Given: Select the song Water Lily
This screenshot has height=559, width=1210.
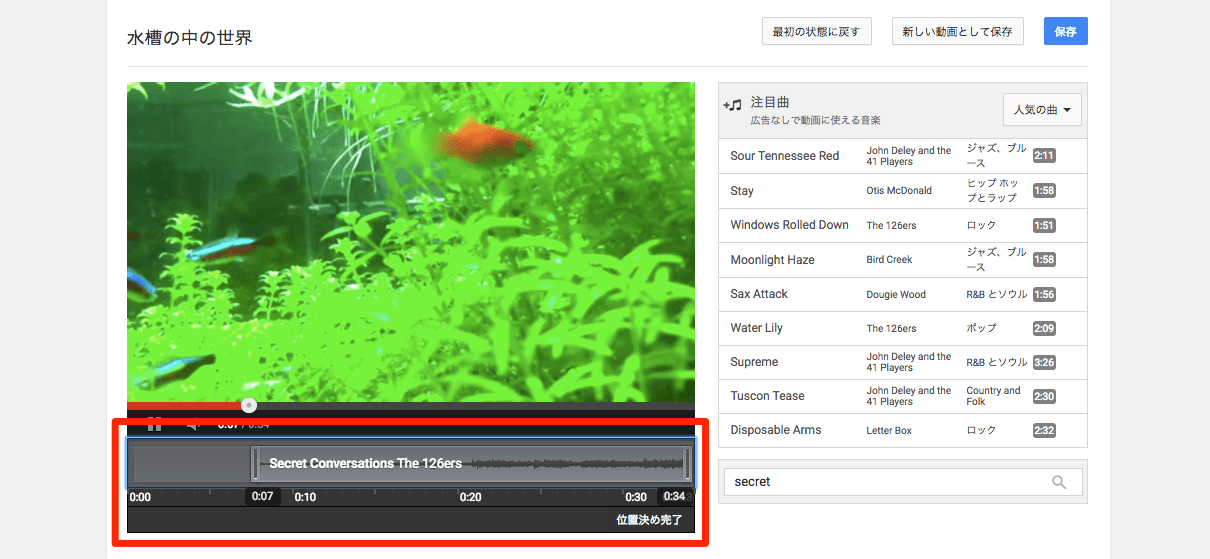Looking at the screenshot, I should 756,328.
